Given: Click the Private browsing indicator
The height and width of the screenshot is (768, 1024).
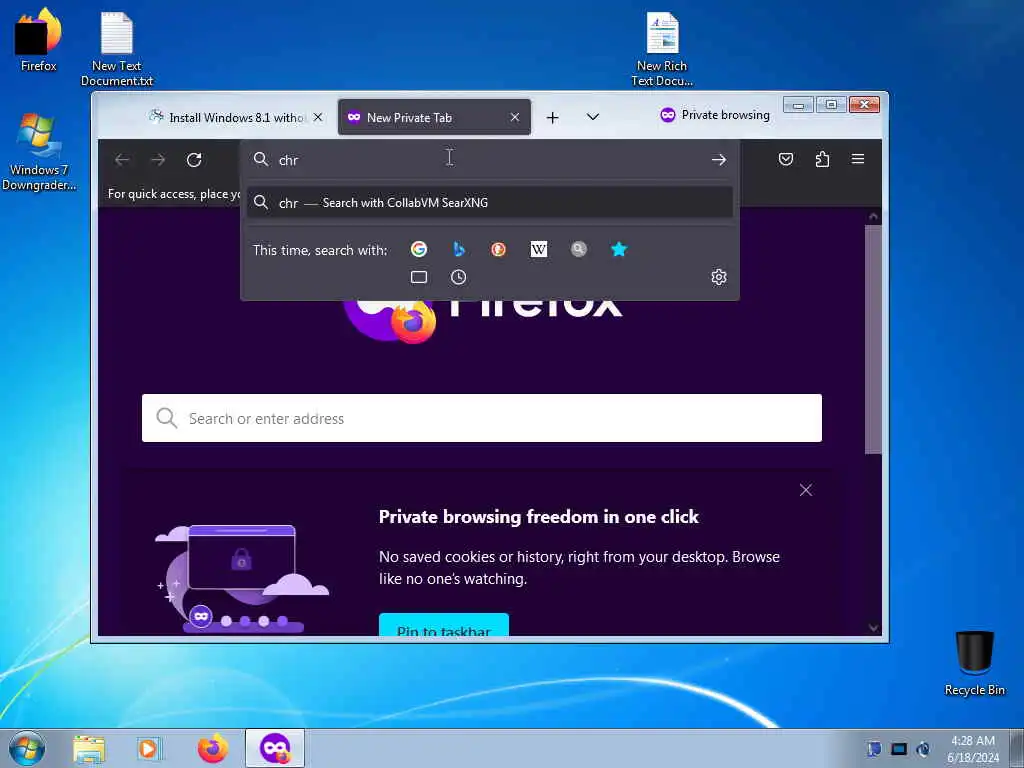Looking at the screenshot, I should click(x=715, y=116).
